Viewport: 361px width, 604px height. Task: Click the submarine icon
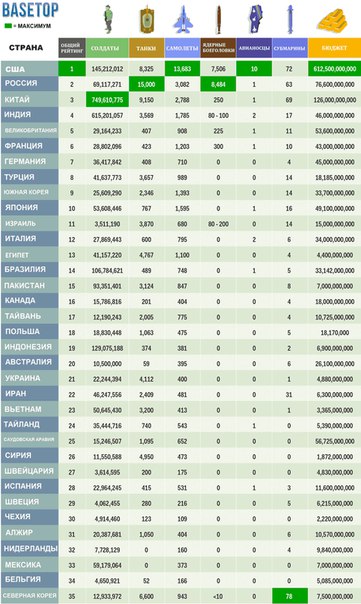pyautogui.click(x=289, y=19)
